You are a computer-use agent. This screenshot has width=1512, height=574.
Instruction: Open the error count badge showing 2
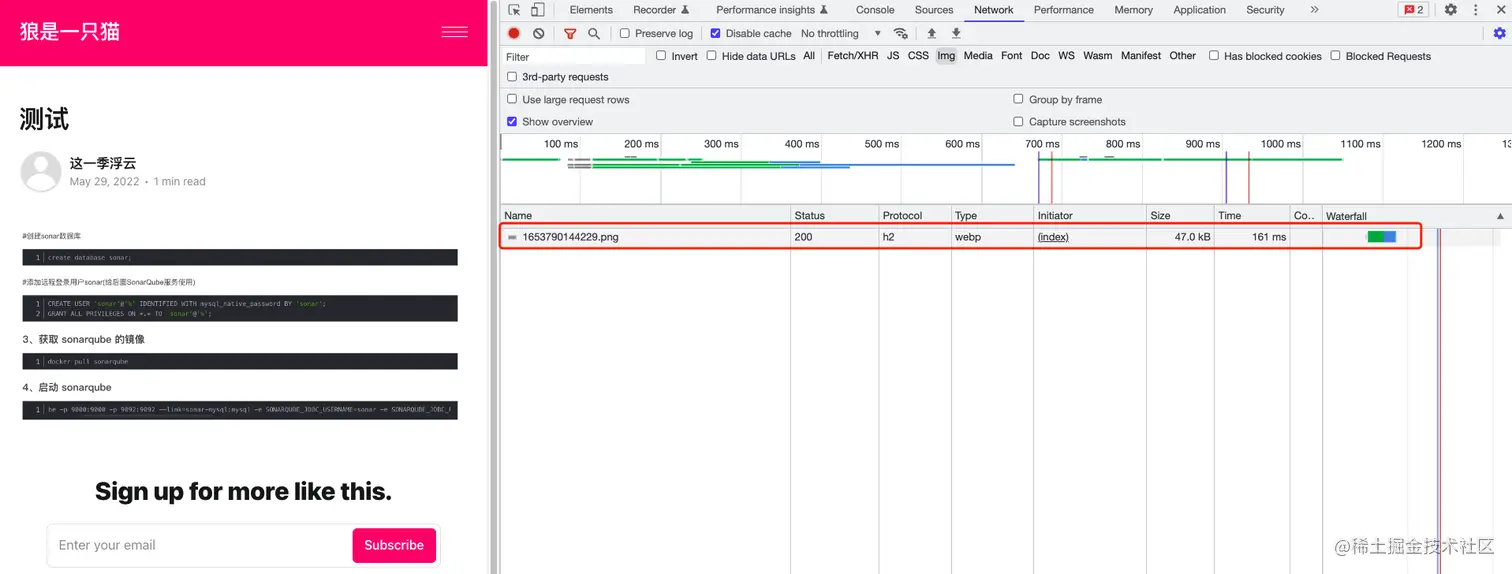pos(1414,10)
